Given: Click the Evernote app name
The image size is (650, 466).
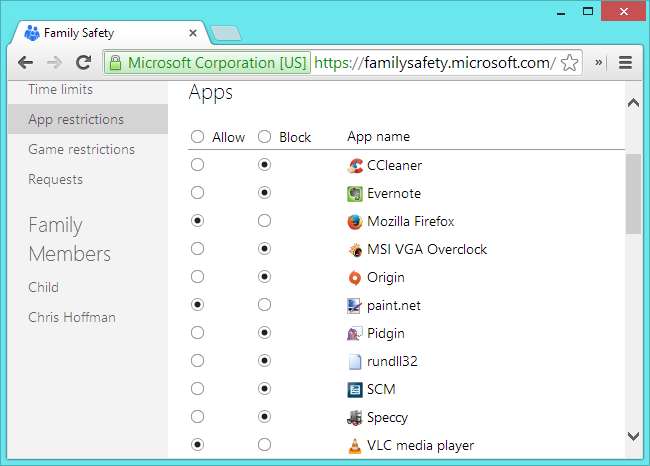Looking at the screenshot, I should click(394, 194).
